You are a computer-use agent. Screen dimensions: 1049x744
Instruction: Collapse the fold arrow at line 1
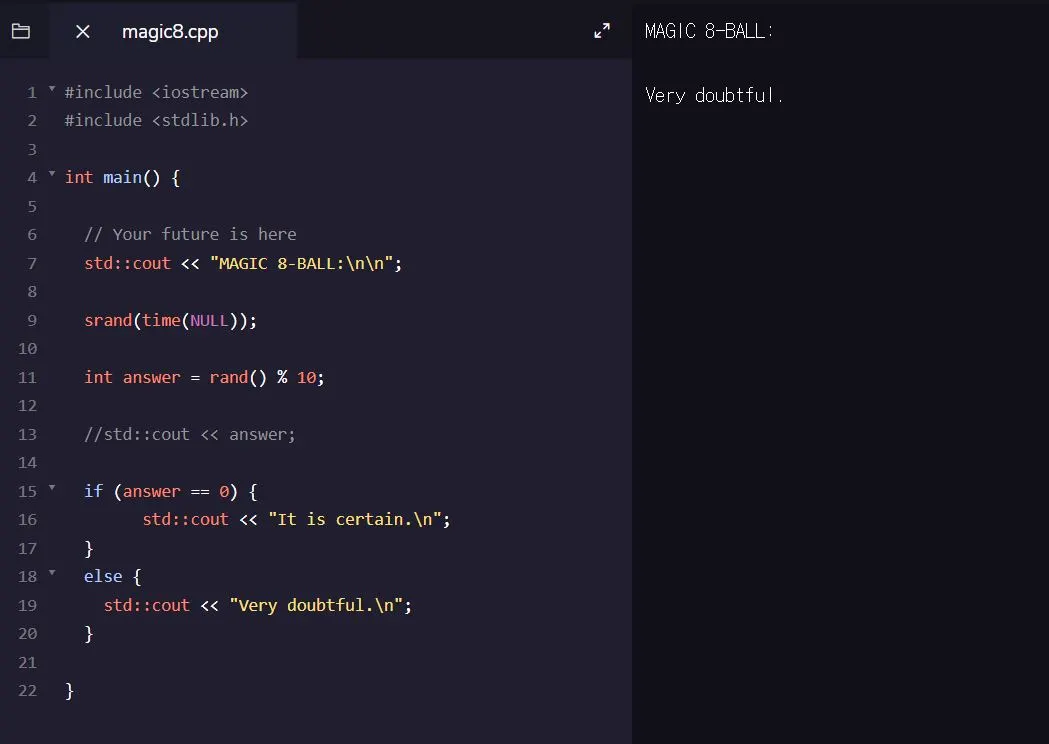pos(52,88)
